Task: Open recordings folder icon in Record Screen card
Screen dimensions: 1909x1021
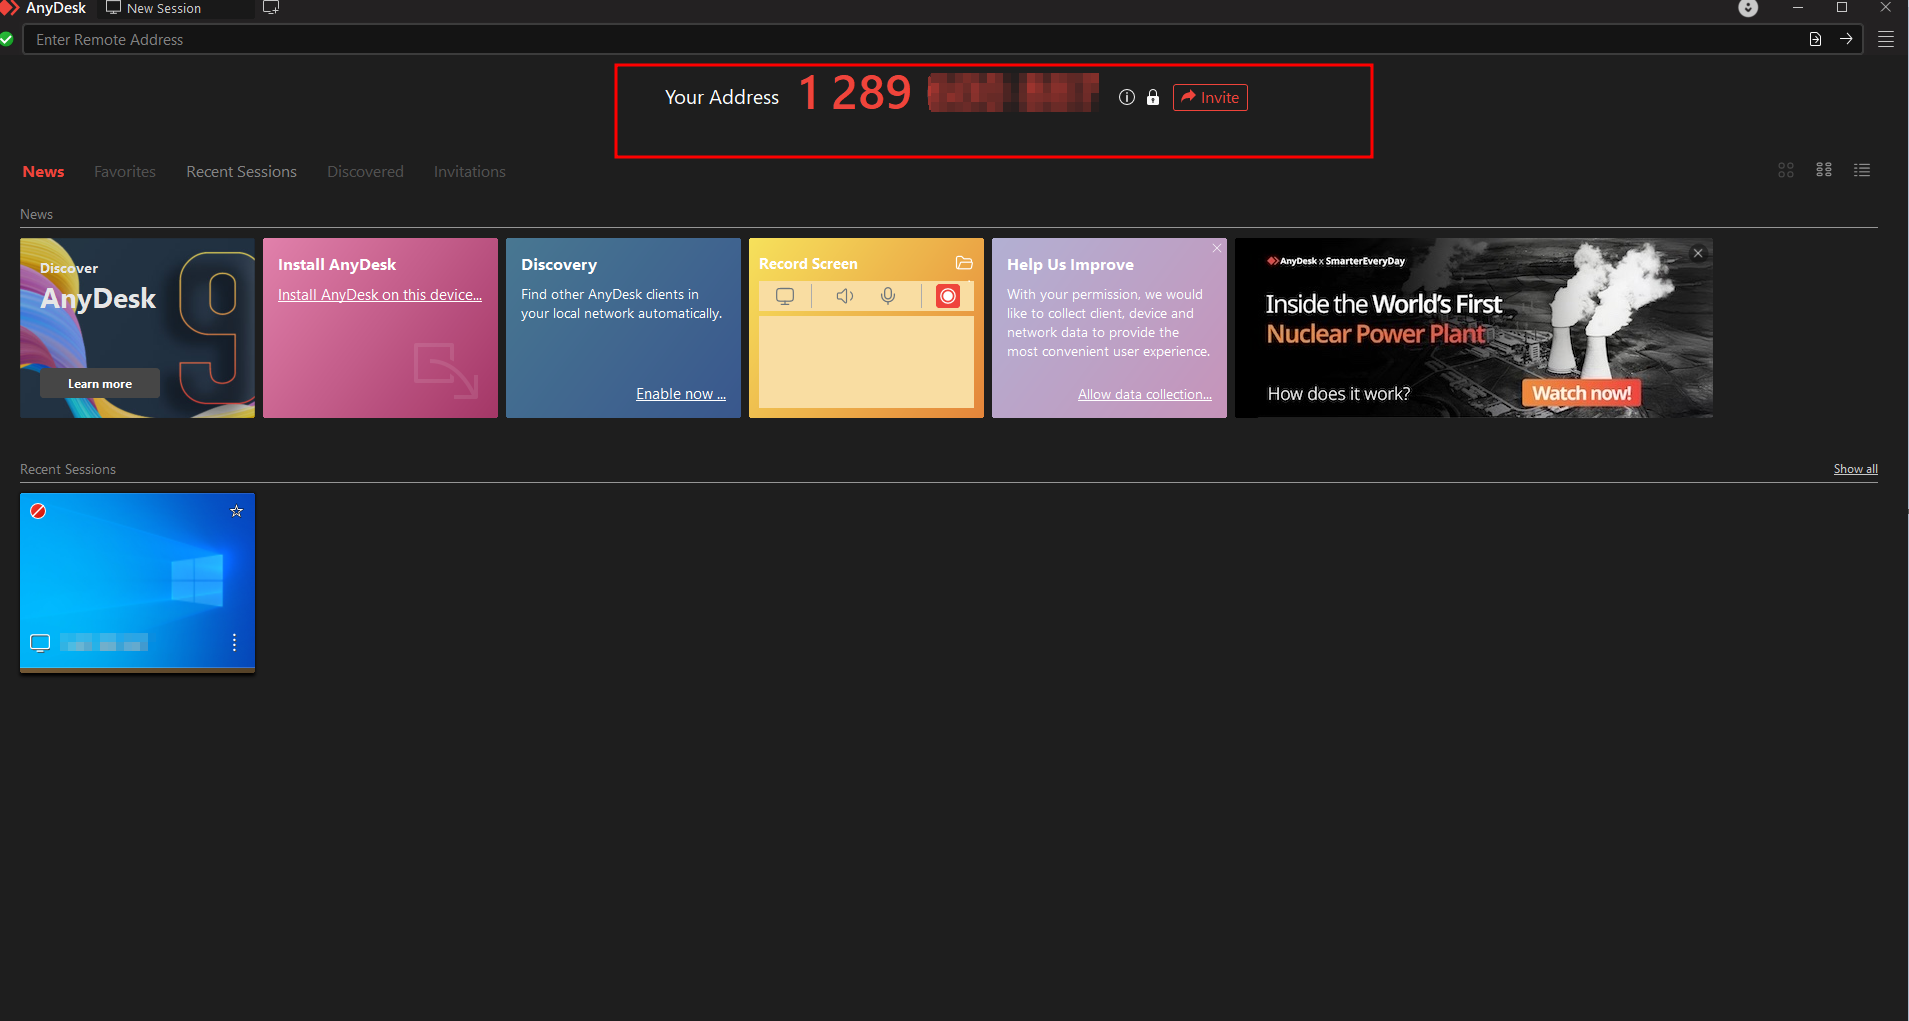Action: [x=964, y=263]
